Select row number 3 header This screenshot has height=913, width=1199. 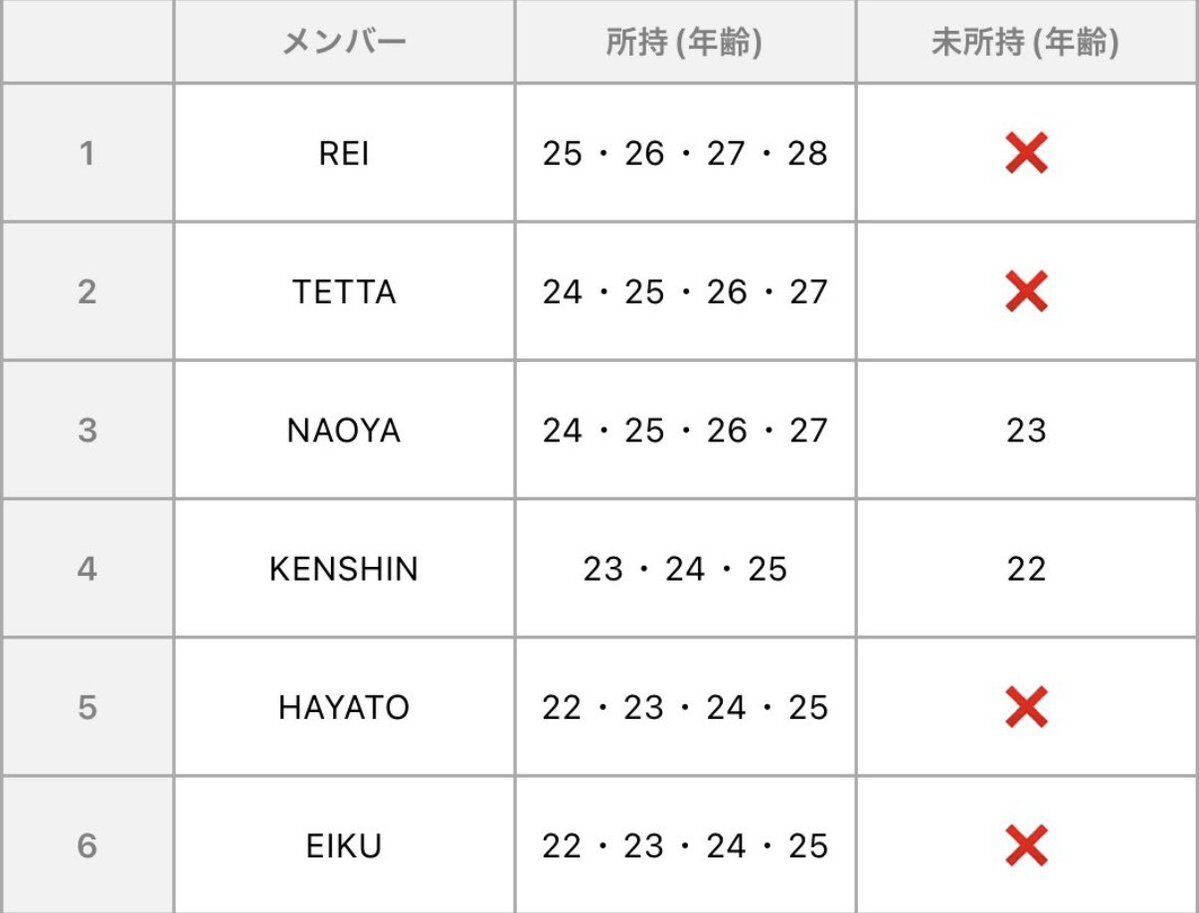click(x=87, y=431)
